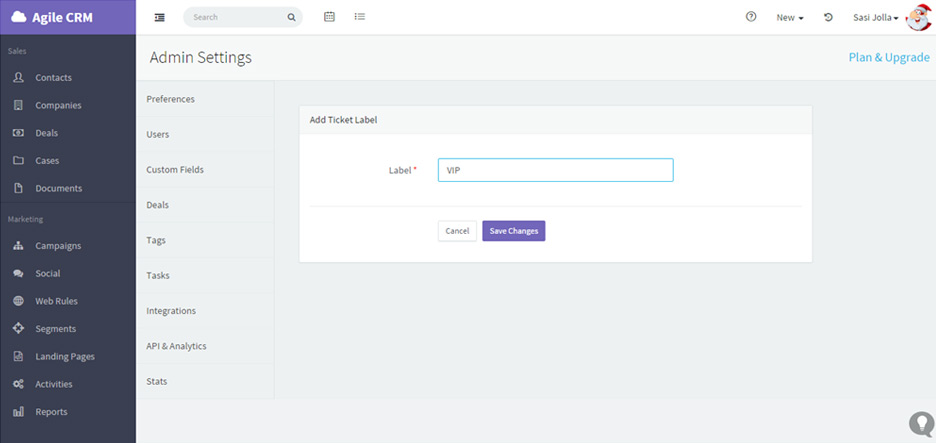Open the Custom Fields settings tab
The image size is (936, 443).
[205, 170]
